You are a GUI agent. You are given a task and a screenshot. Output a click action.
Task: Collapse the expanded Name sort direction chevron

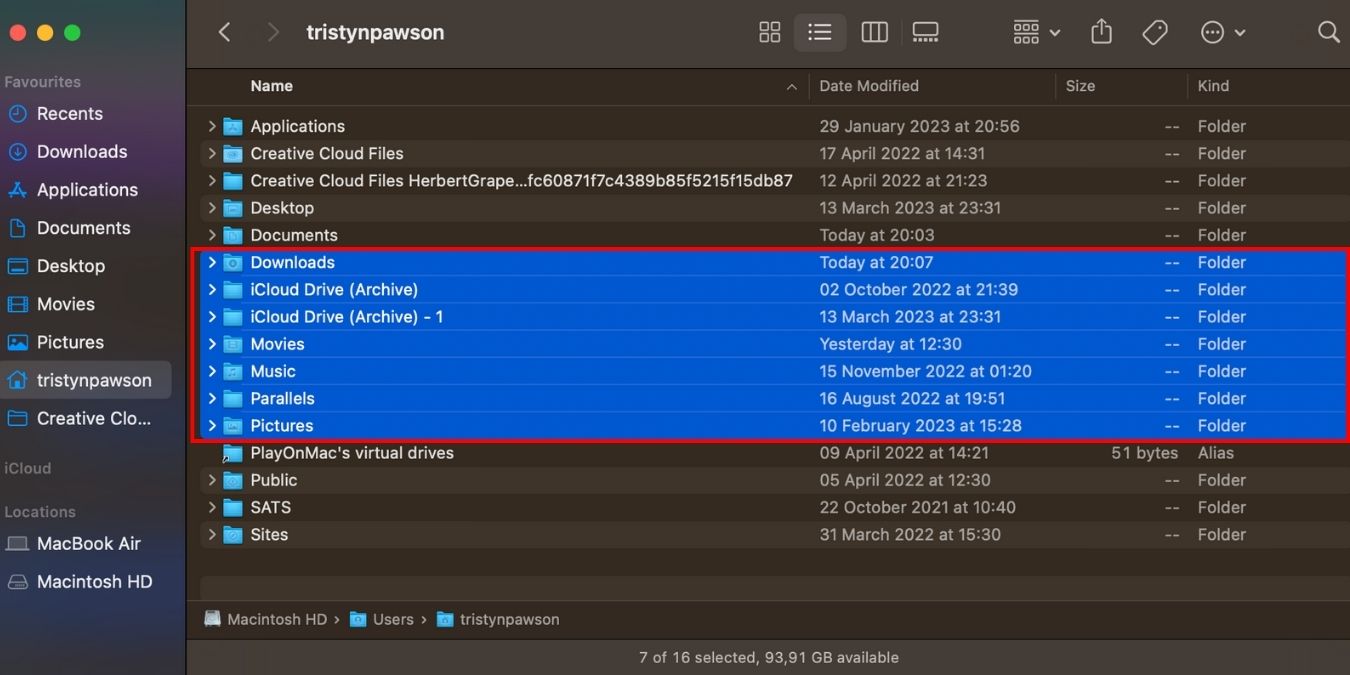click(790, 86)
